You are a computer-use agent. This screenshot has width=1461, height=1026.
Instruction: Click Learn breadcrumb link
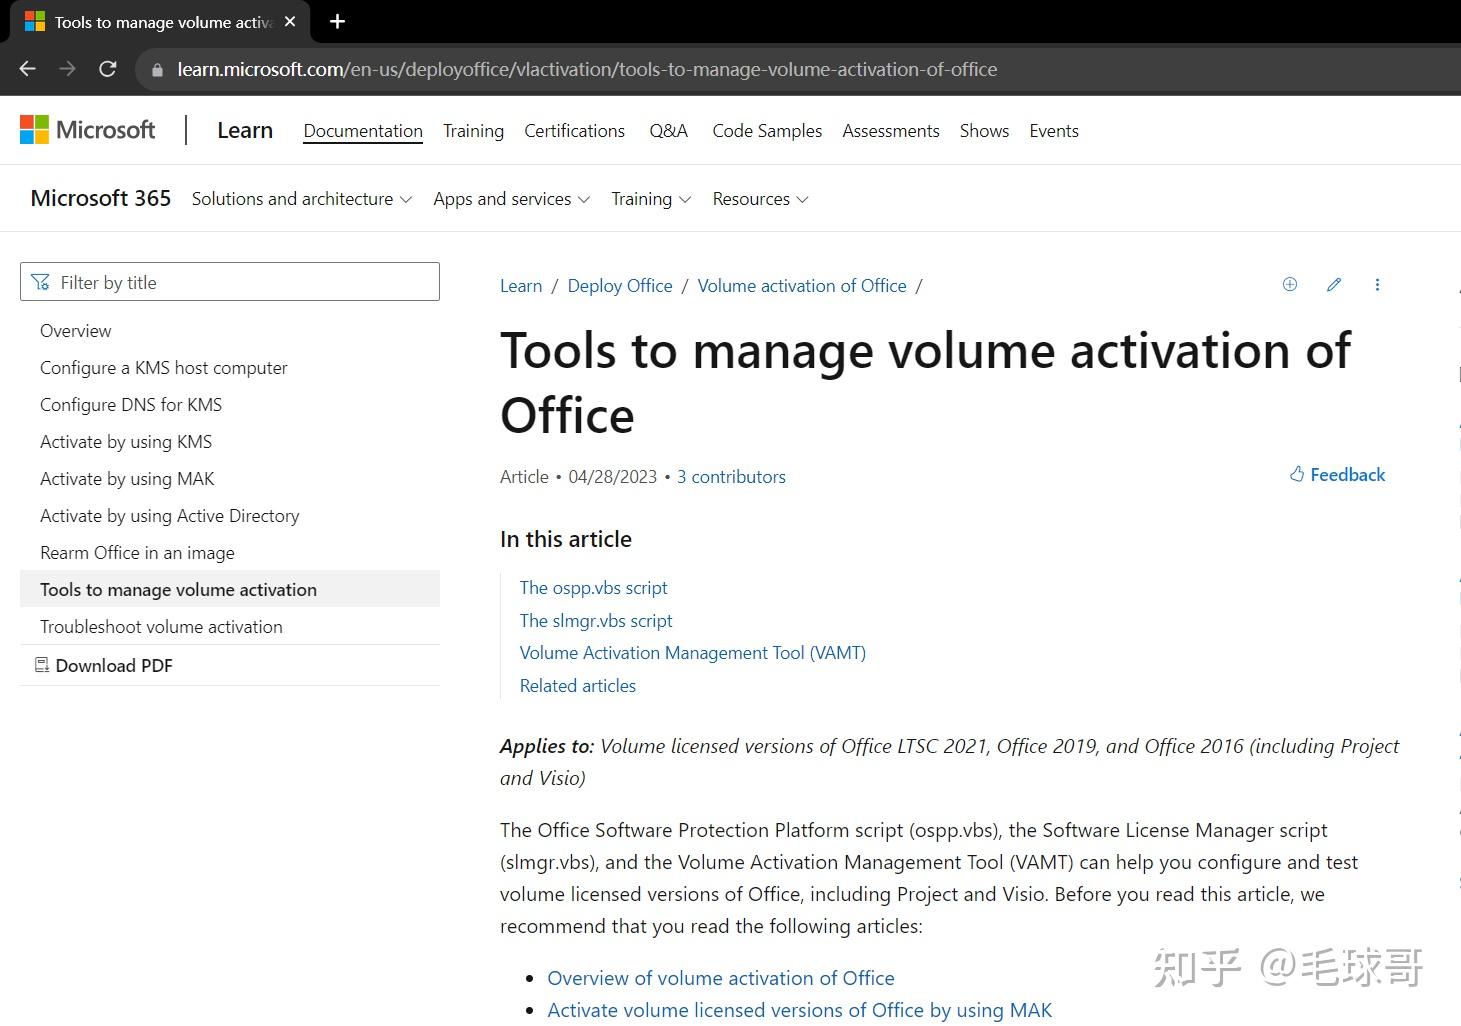point(521,286)
